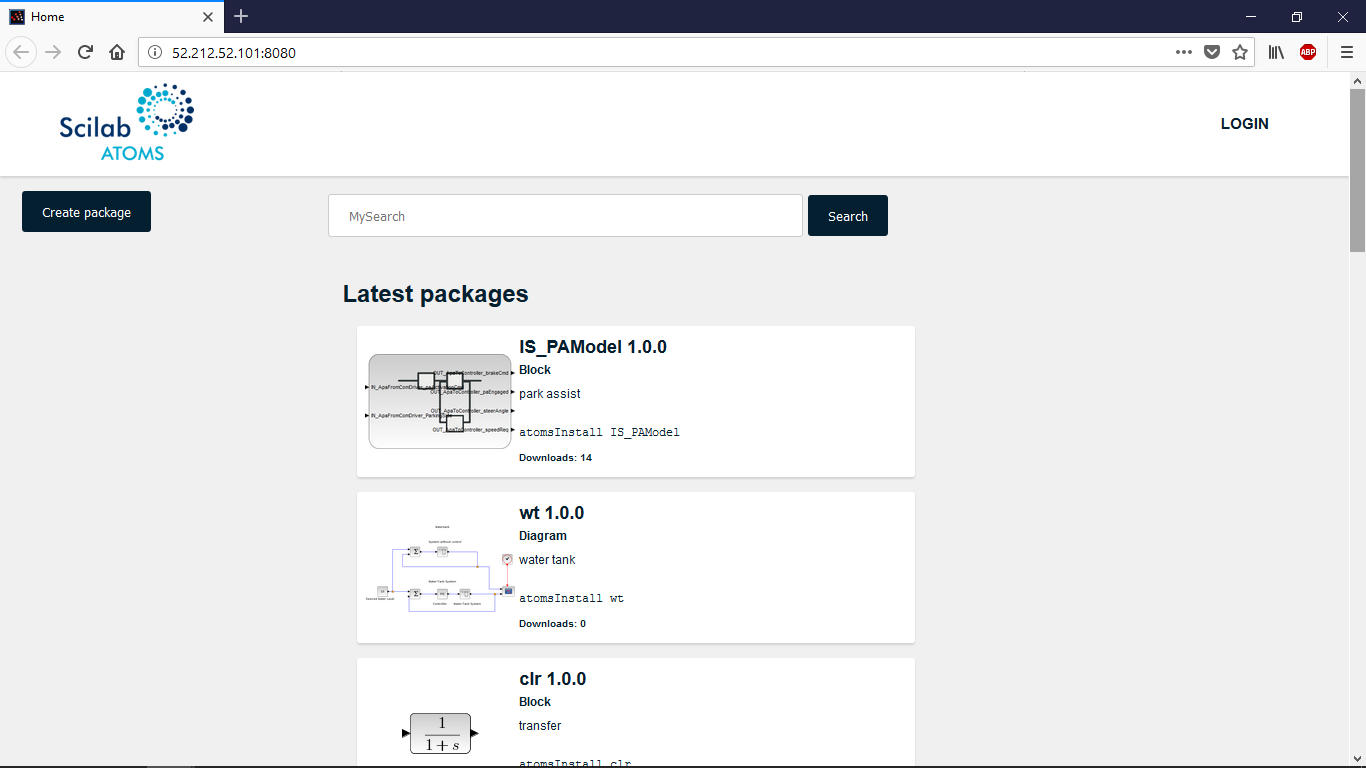The image size is (1366, 768).
Task: Save page to Pocket icon
Action: 1212,52
